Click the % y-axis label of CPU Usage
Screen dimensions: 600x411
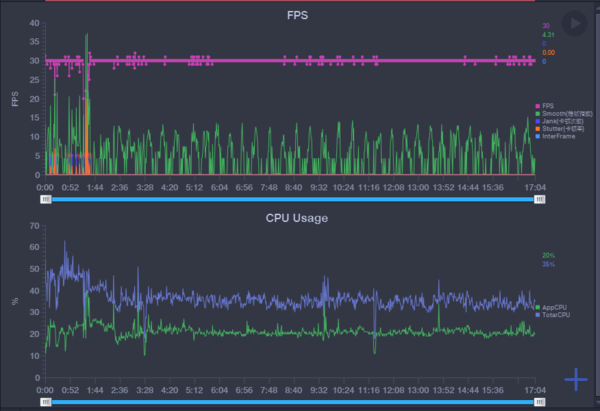(15, 302)
